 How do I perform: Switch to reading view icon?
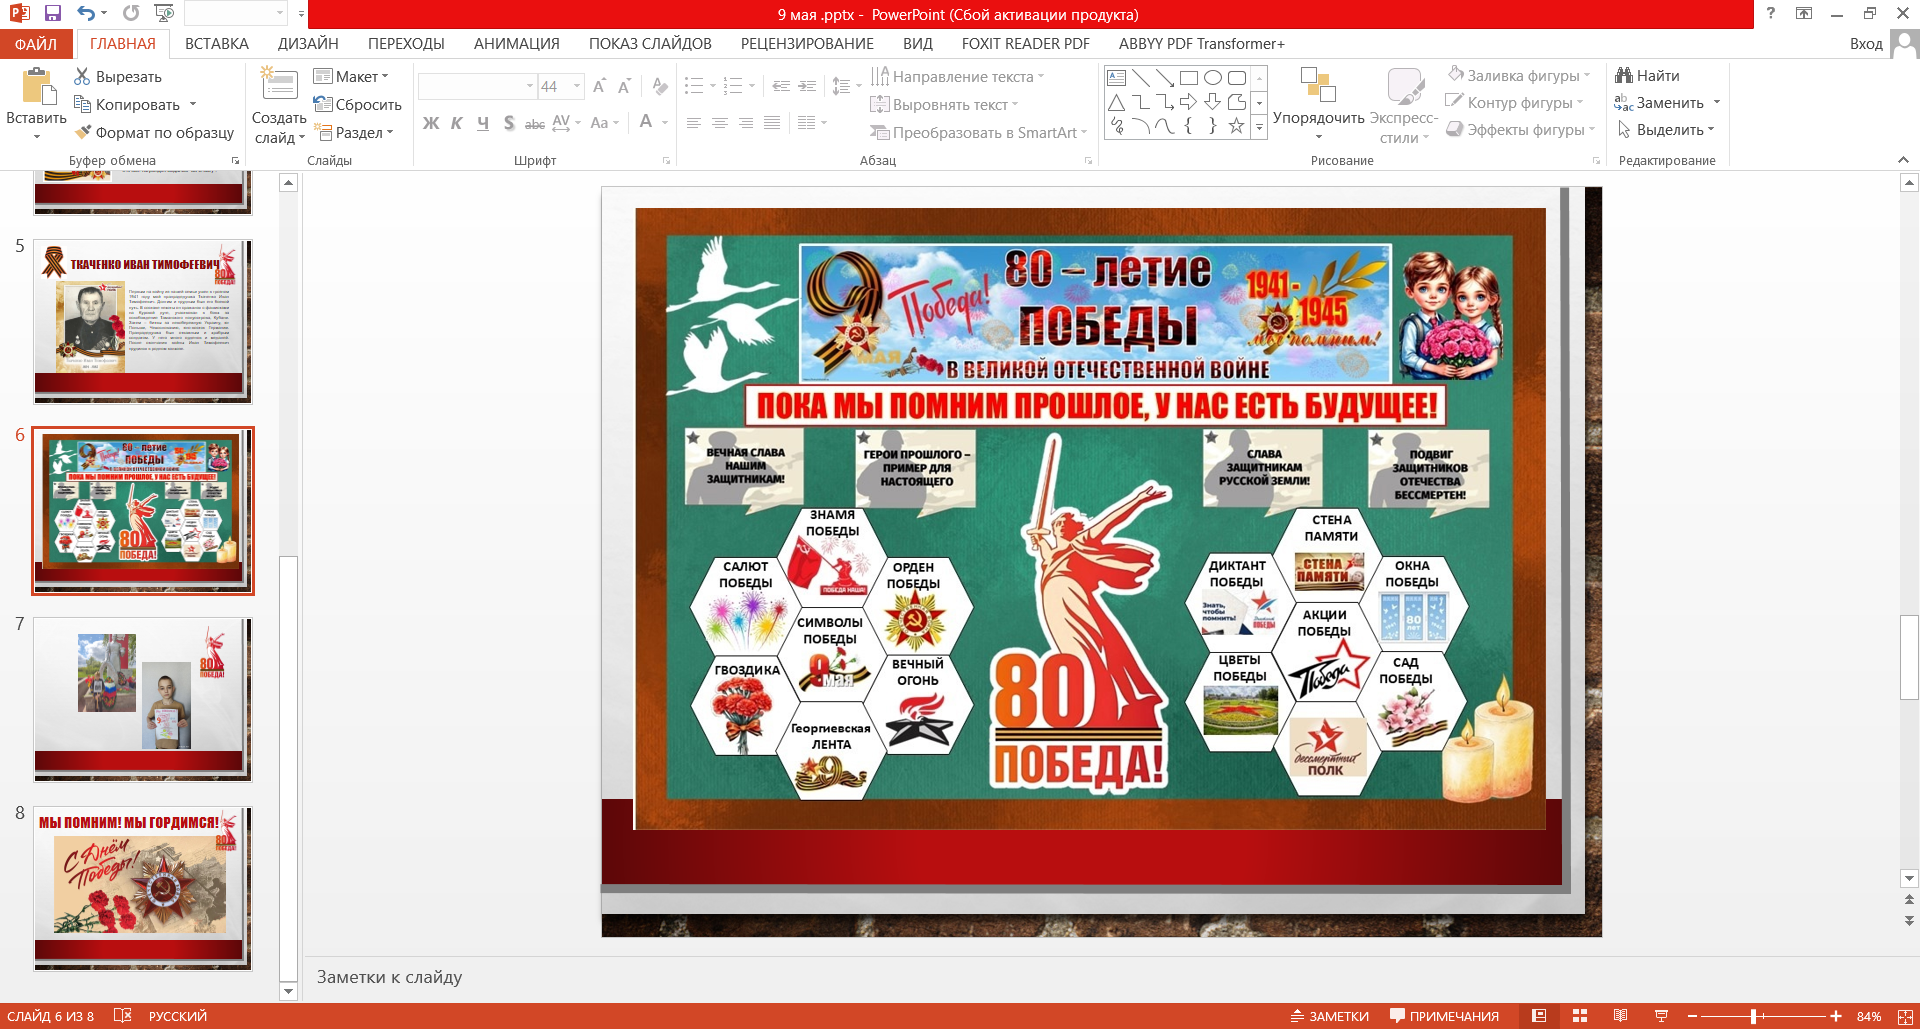point(1620,1016)
